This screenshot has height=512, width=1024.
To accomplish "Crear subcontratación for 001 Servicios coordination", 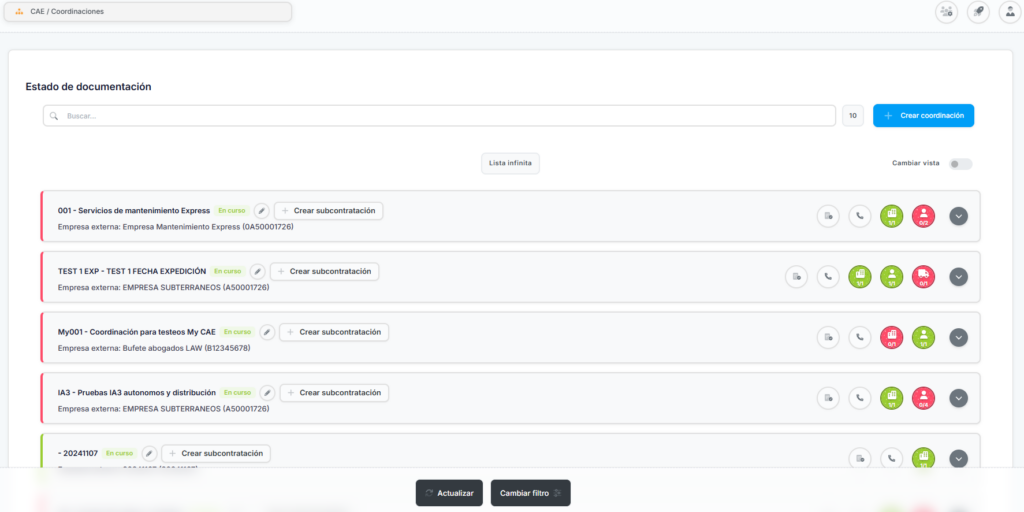I will pos(328,211).
